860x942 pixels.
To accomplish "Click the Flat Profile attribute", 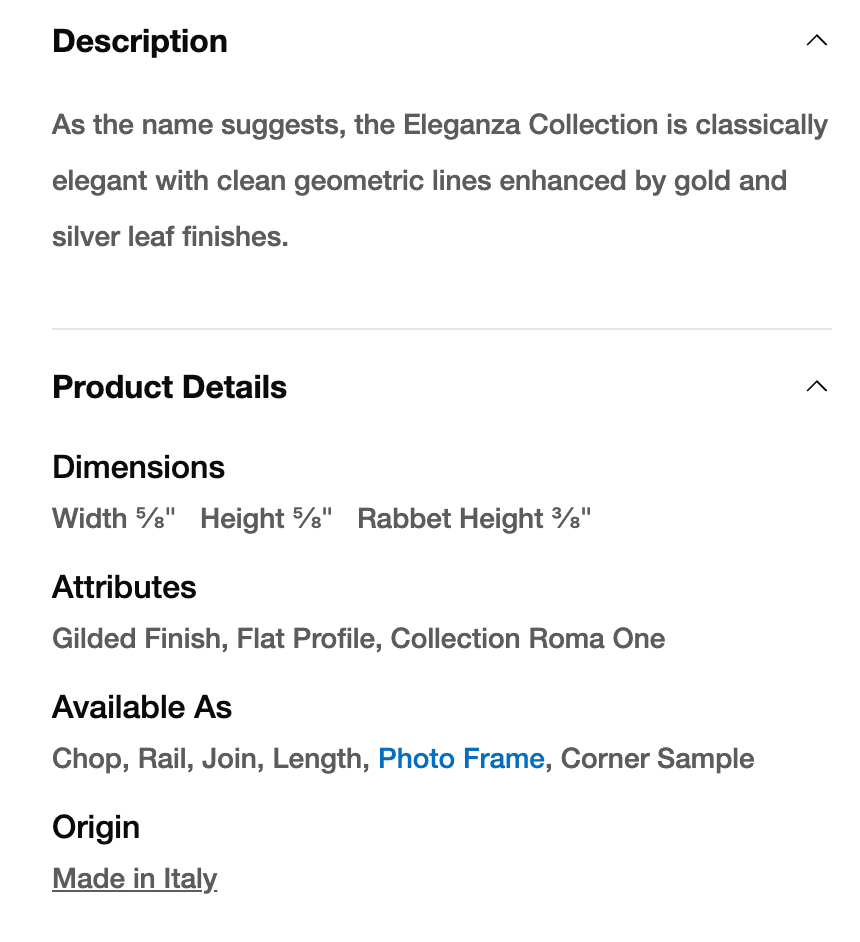I will click(x=309, y=639).
